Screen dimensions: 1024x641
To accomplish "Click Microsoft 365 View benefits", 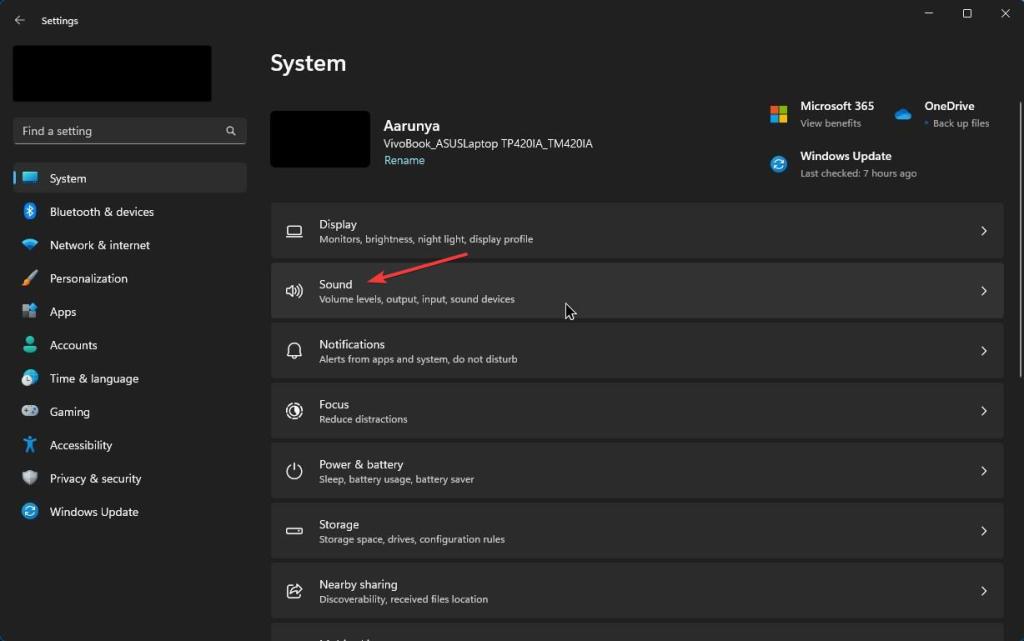I will point(831,123).
